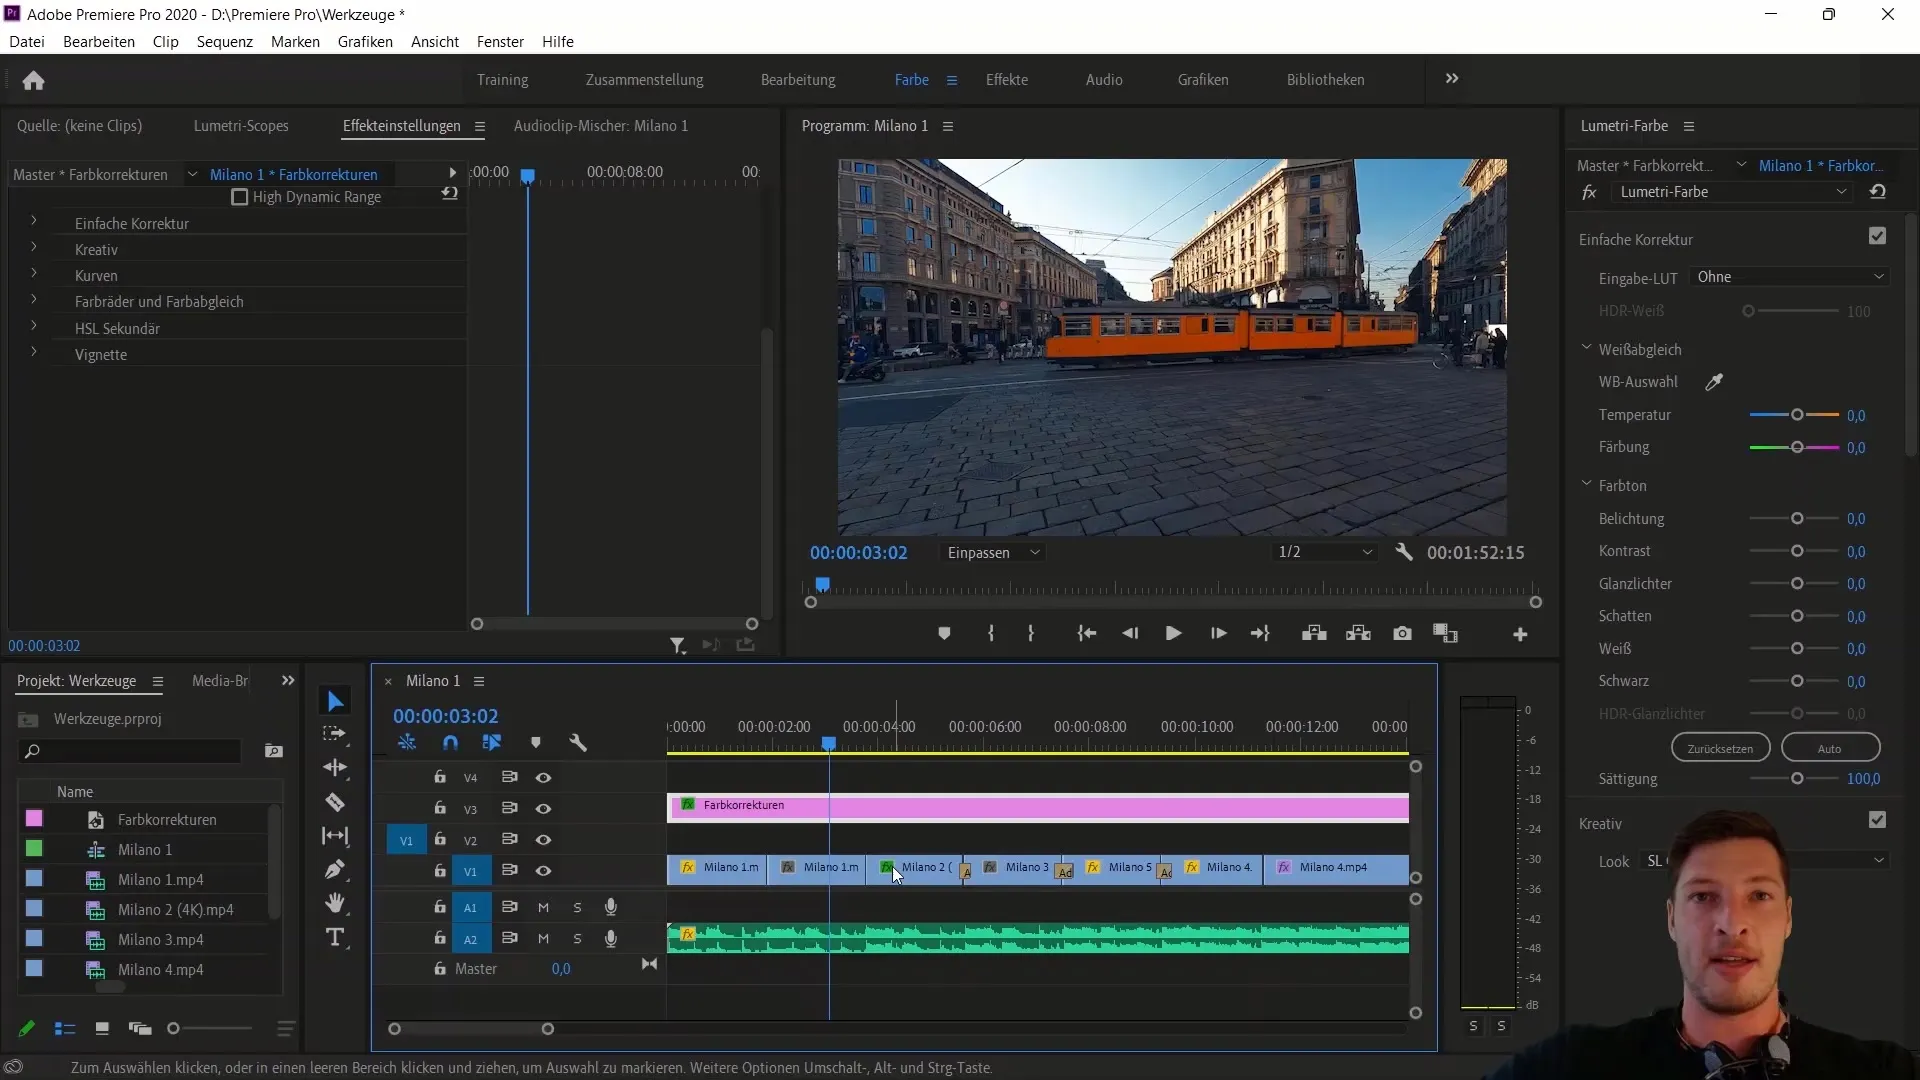1920x1080 pixels.
Task: Open Sequenz menu
Action: pyautogui.click(x=225, y=42)
